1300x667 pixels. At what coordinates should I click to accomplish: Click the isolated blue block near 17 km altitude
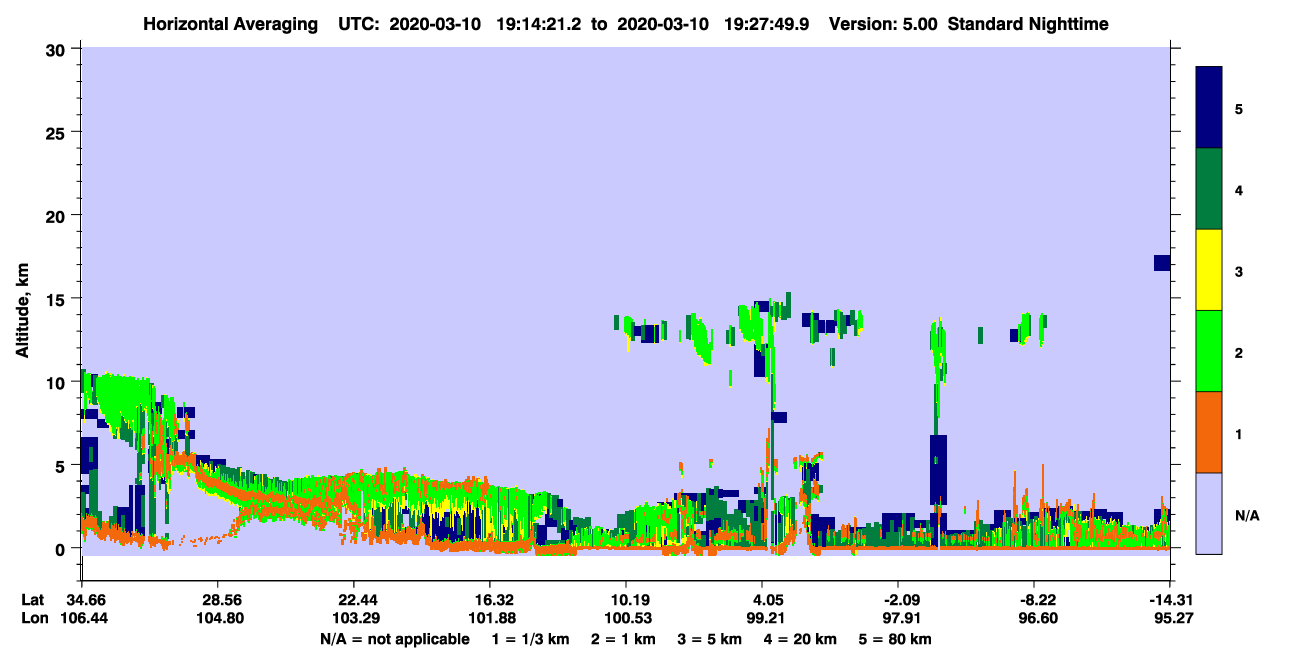(1162, 263)
